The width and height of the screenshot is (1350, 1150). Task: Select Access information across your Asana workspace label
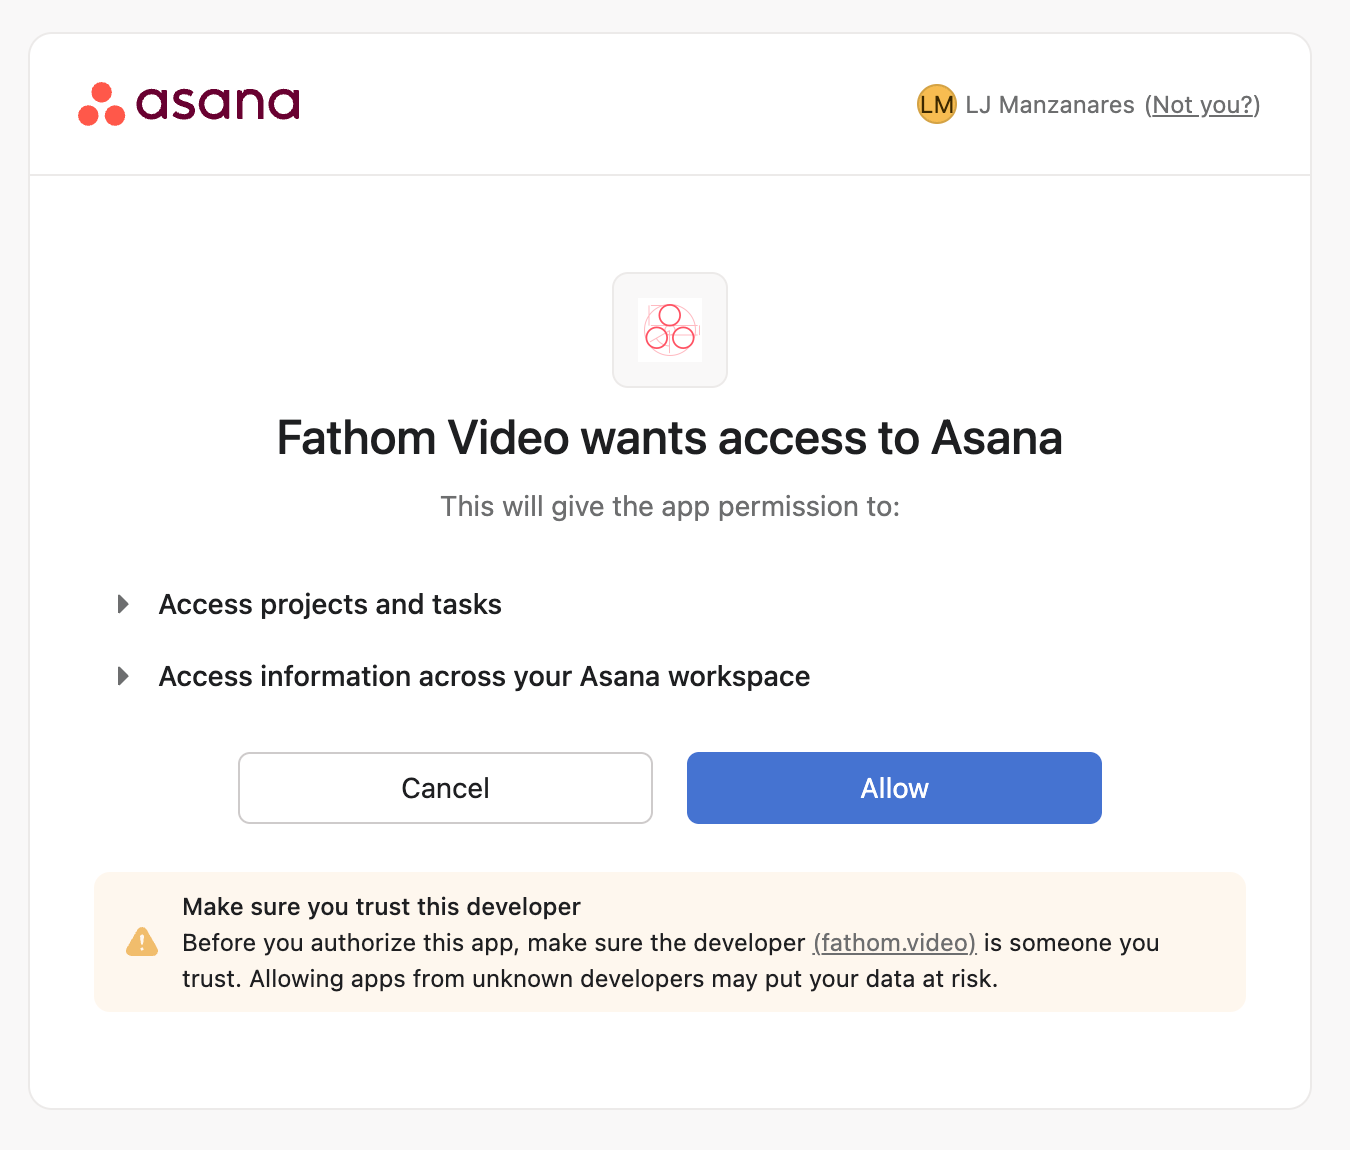484,676
